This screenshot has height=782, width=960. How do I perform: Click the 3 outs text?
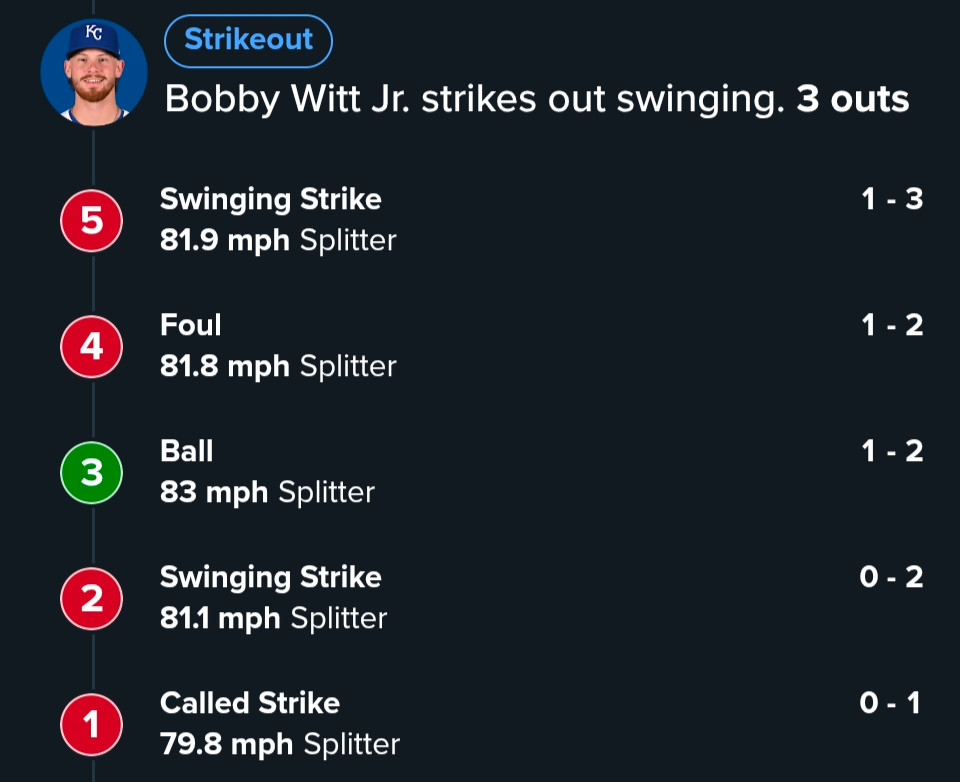tap(852, 99)
